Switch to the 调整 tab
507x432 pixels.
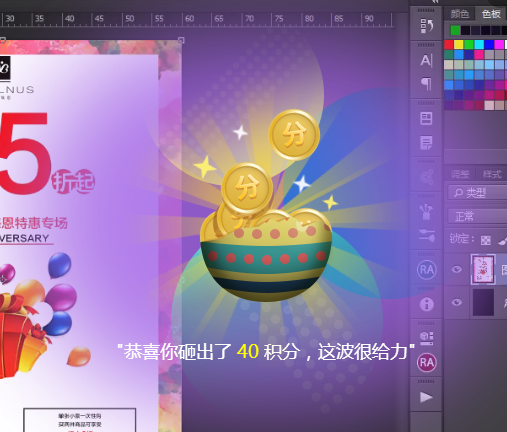(x=460, y=174)
